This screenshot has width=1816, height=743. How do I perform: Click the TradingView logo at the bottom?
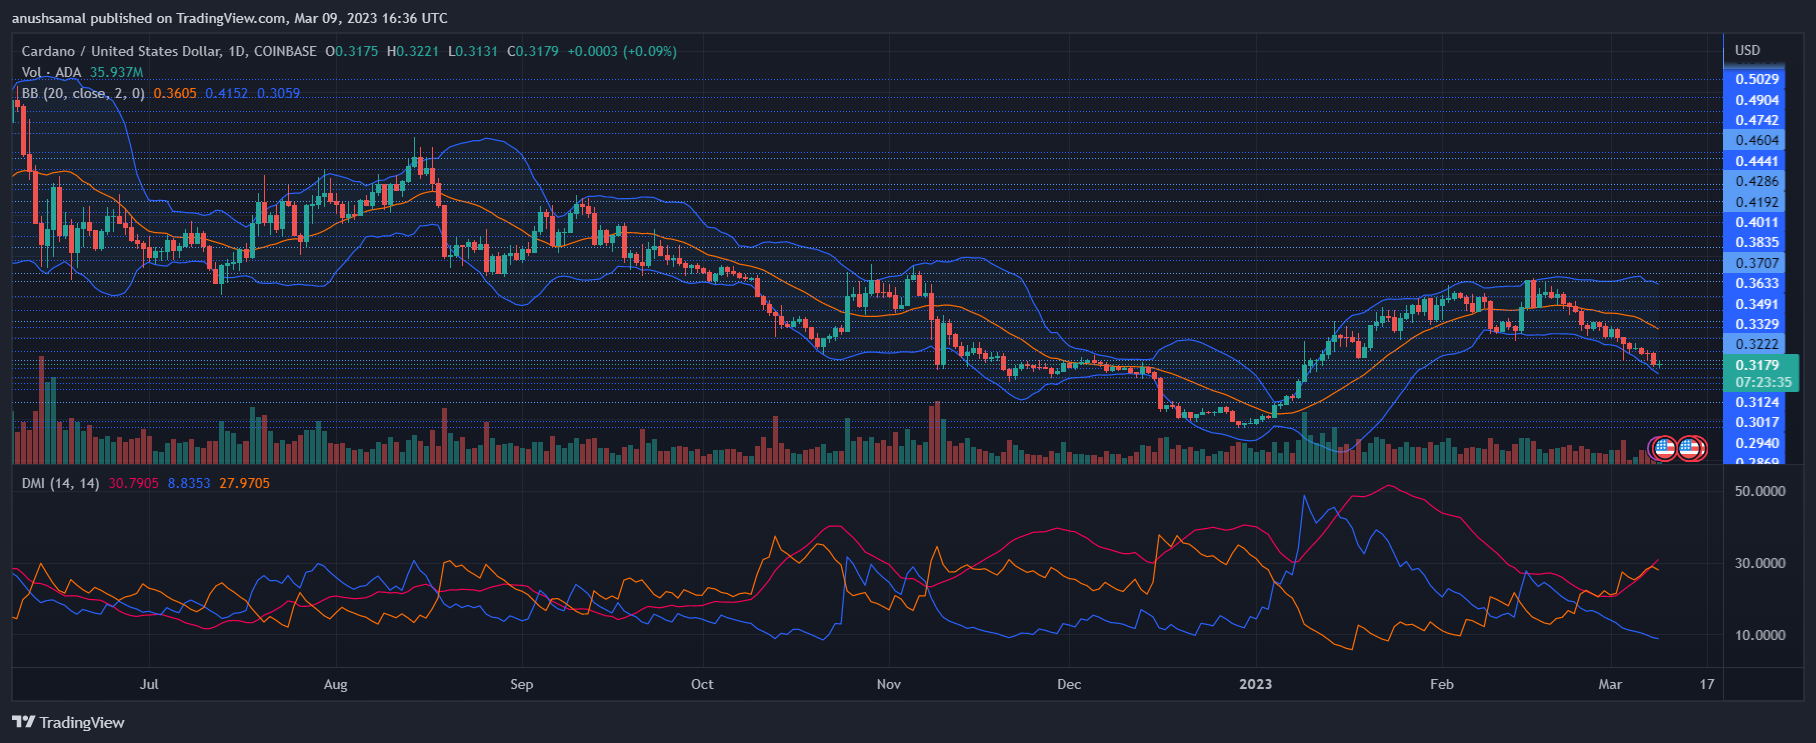[69, 722]
